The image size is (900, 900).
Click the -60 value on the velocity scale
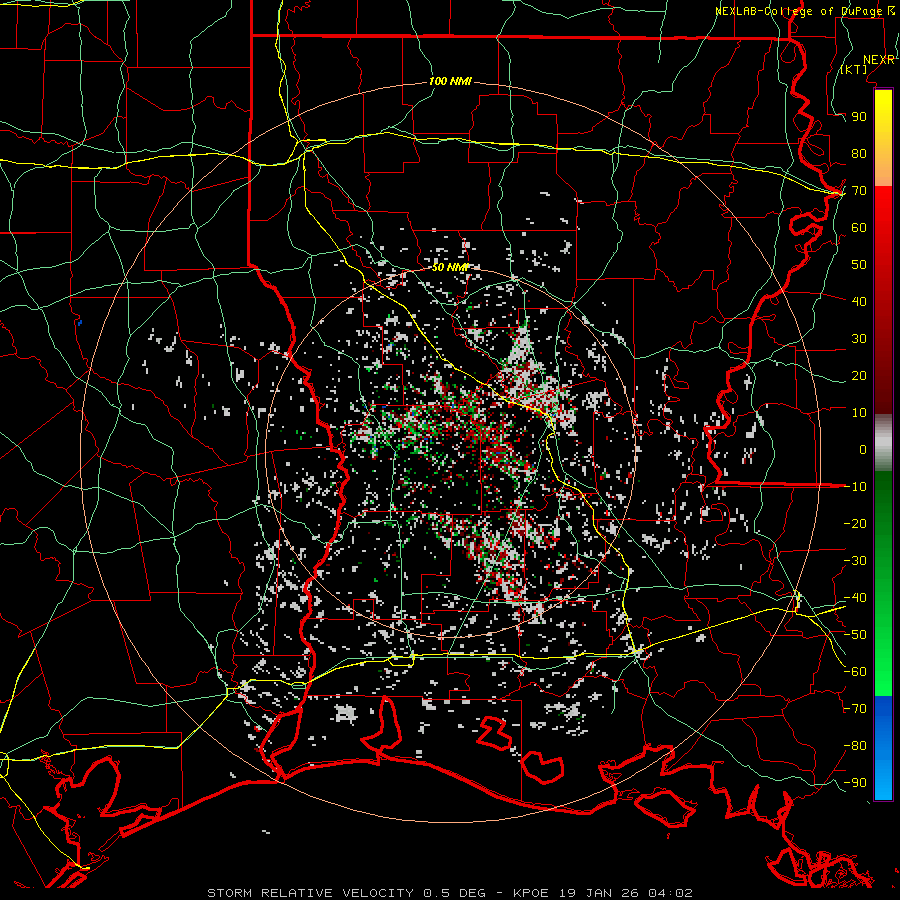coord(855,672)
